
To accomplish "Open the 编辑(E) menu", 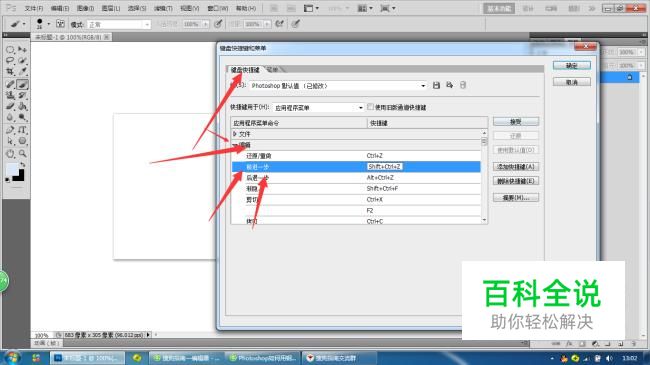I will [60, 8].
